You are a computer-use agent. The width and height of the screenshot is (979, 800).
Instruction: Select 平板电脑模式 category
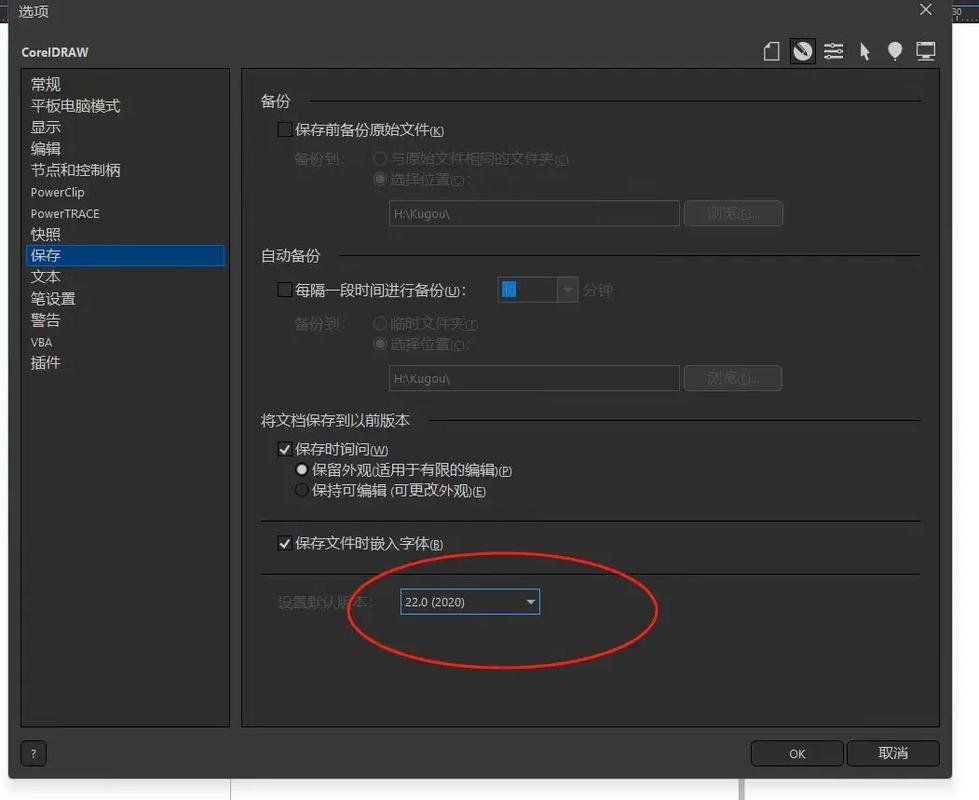tap(125, 106)
